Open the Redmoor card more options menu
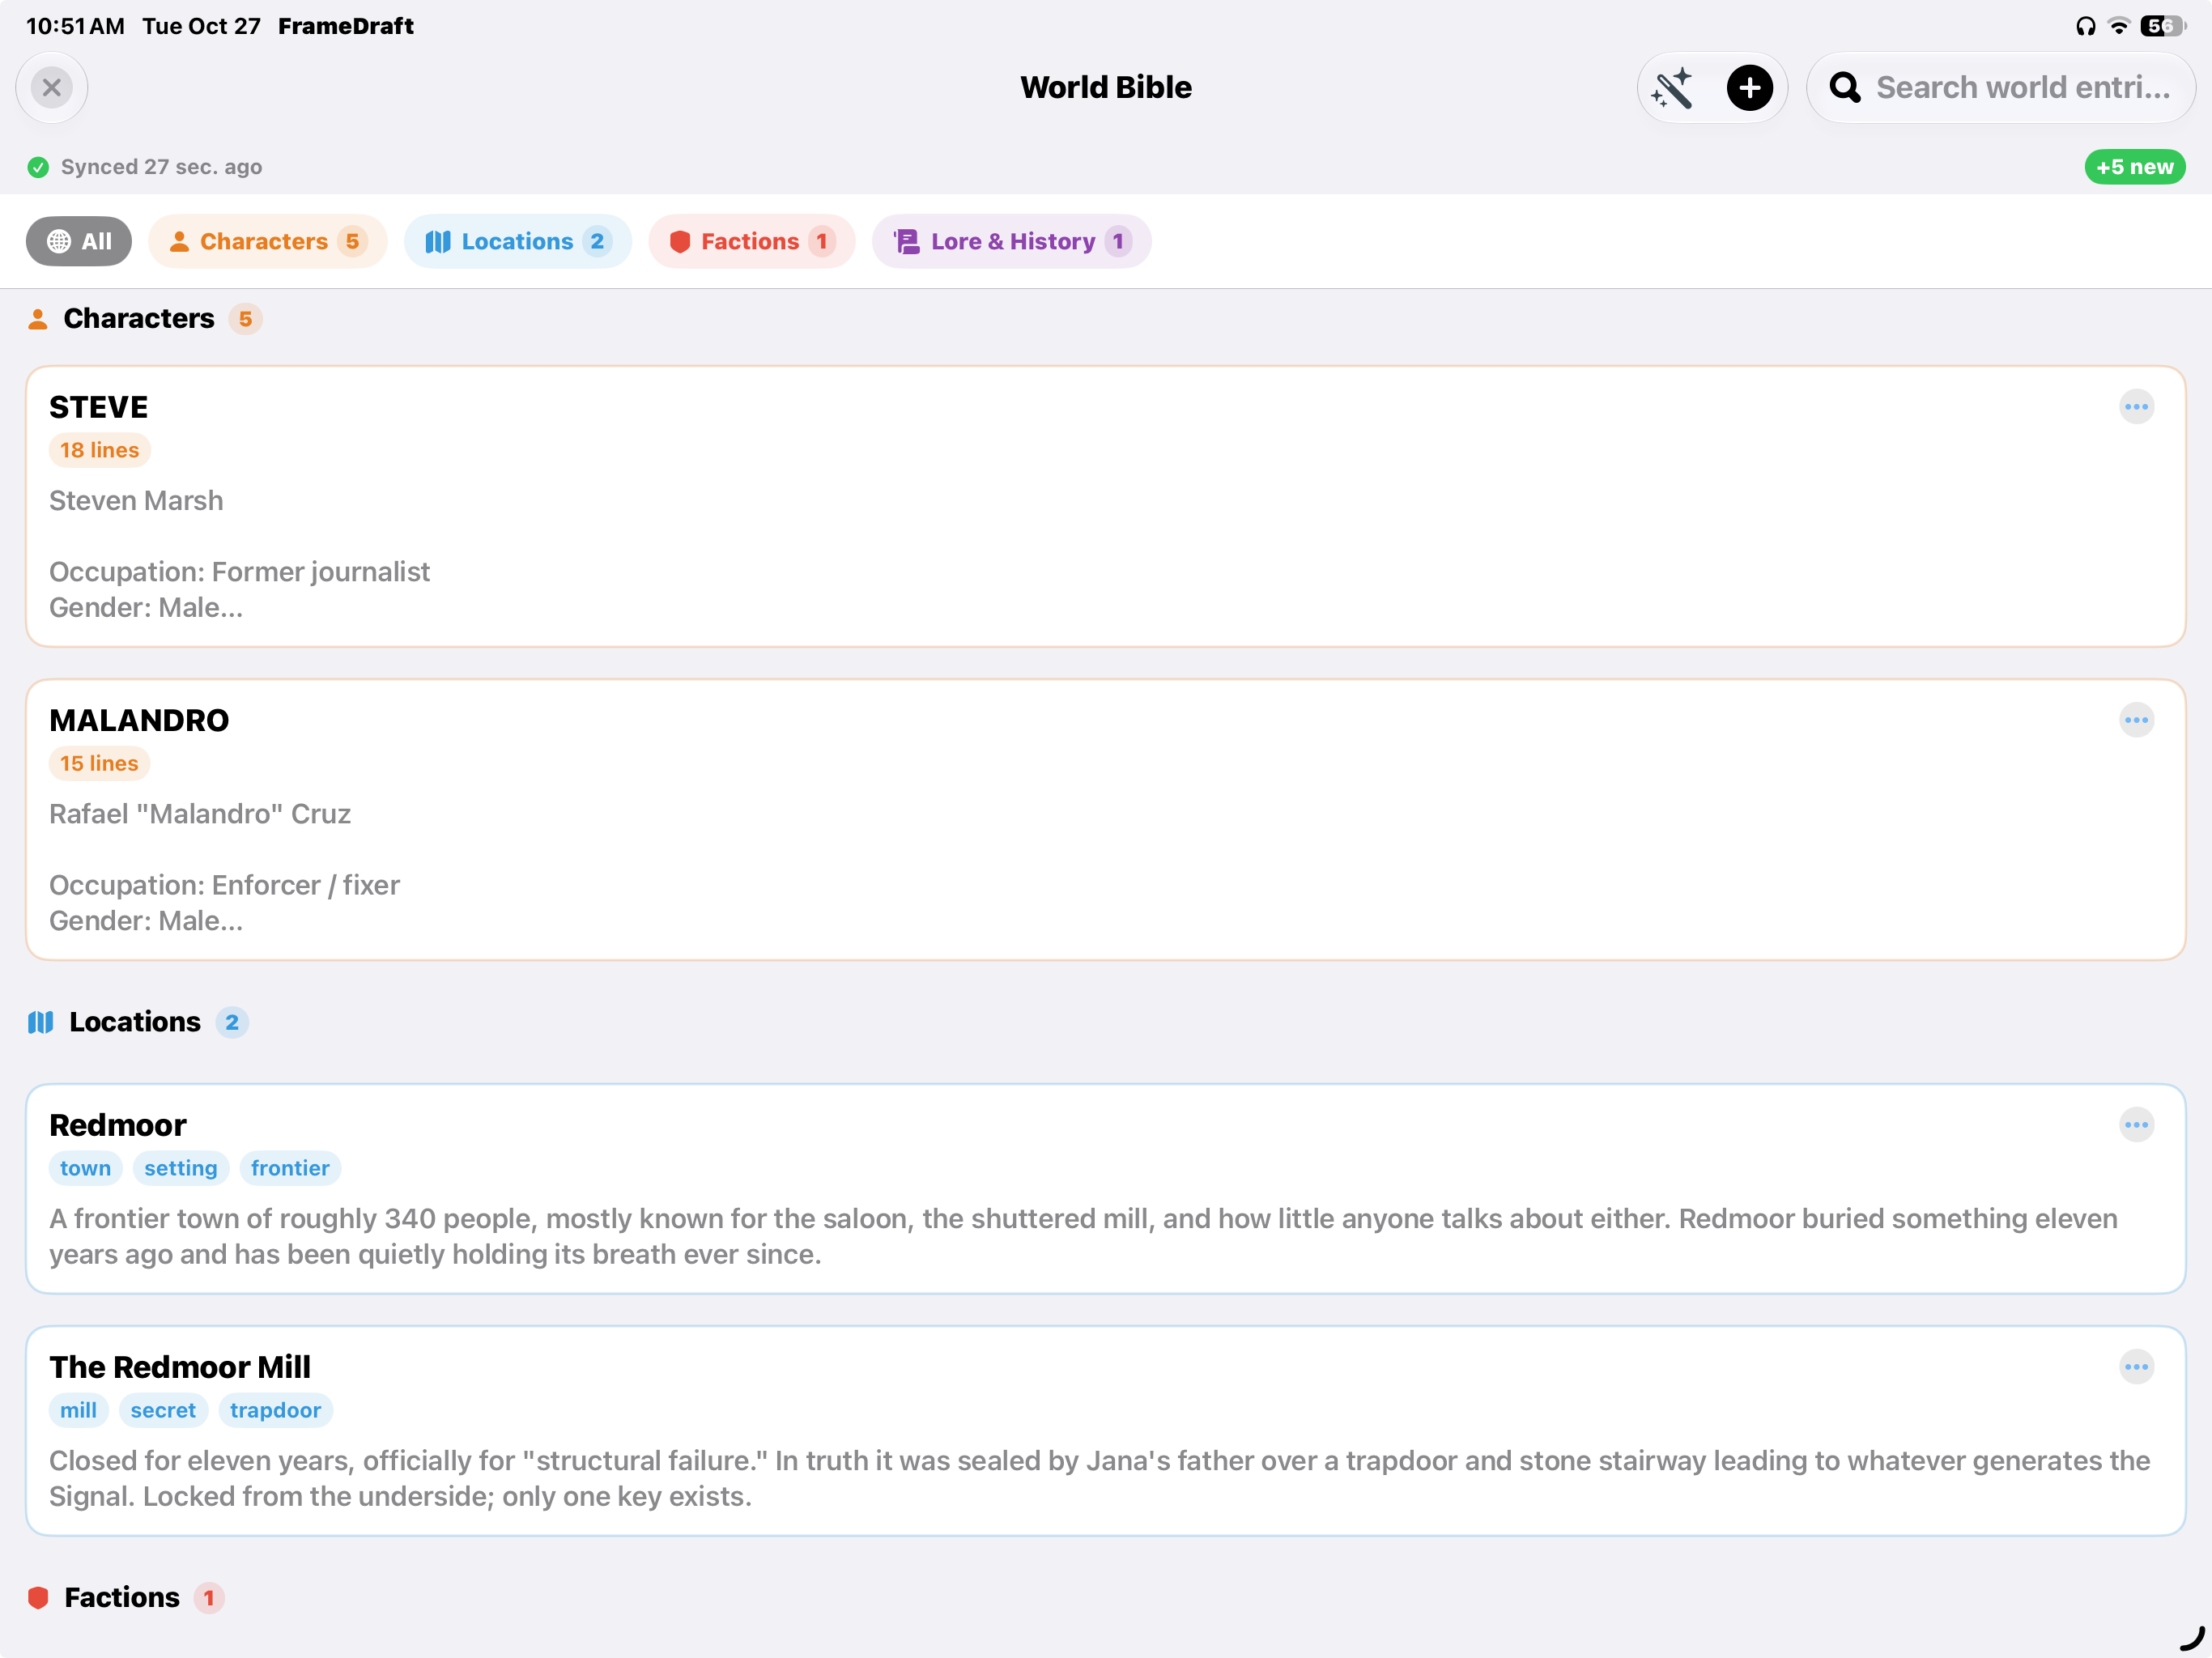This screenshot has width=2212, height=1658. pos(2136,1125)
